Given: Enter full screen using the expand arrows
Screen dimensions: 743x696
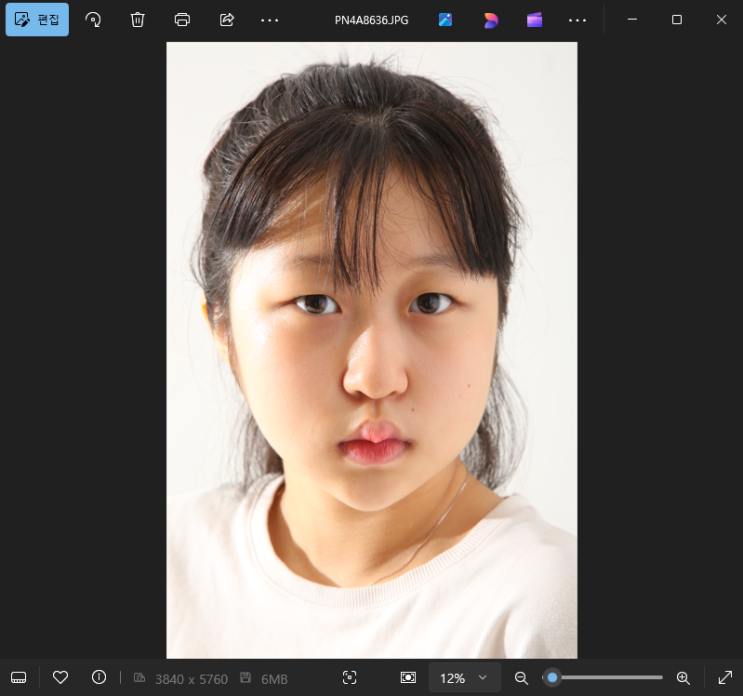Looking at the screenshot, I should [725, 677].
